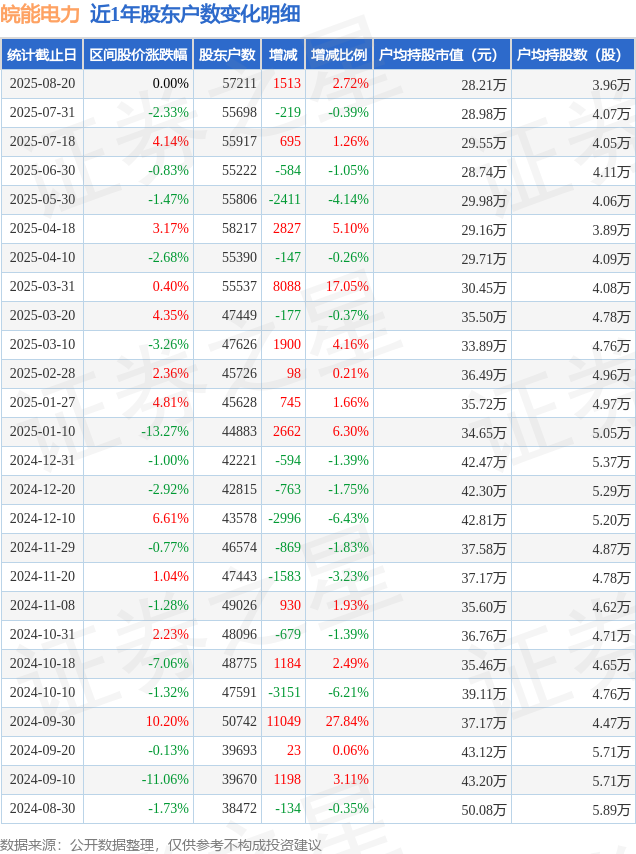Click the 27.84% change ratio cell
Viewport: 636px width, 854px height.
pos(347,721)
